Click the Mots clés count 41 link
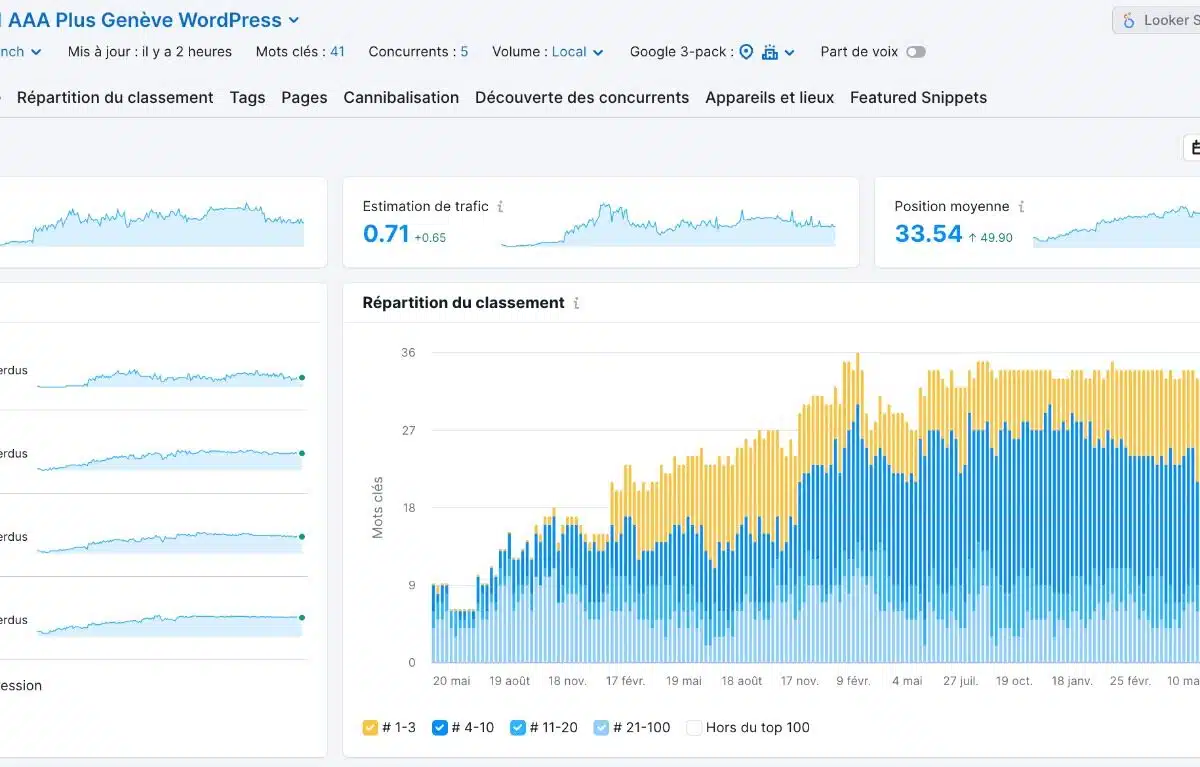 337,52
